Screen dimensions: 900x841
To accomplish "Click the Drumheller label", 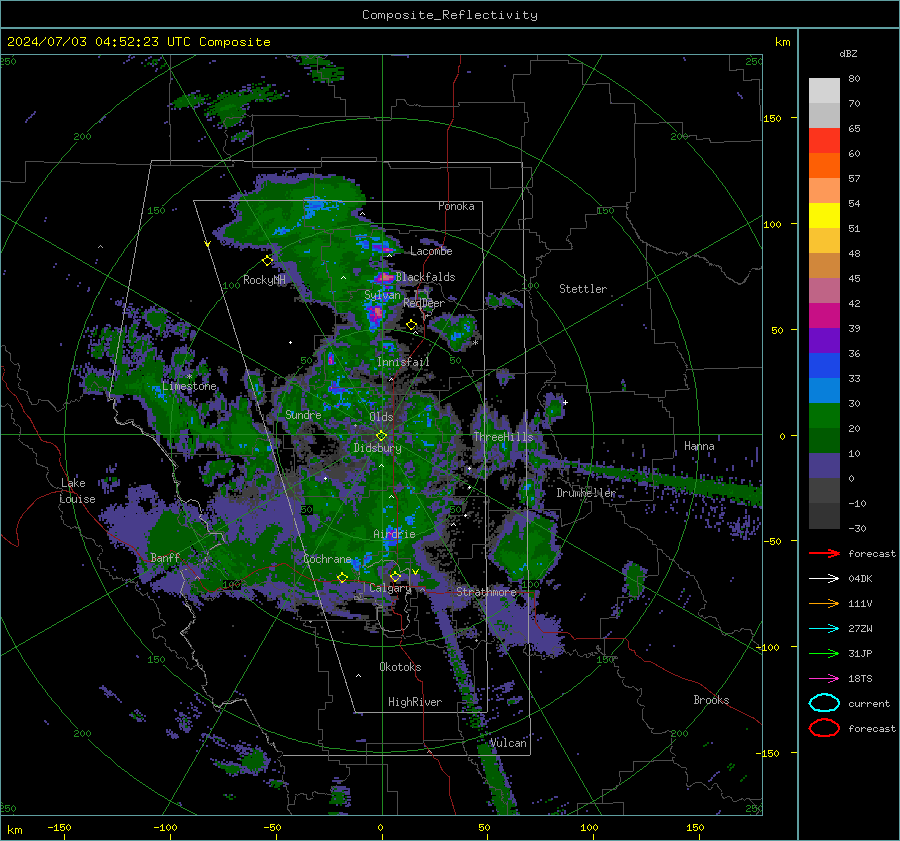I will click(x=586, y=493).
